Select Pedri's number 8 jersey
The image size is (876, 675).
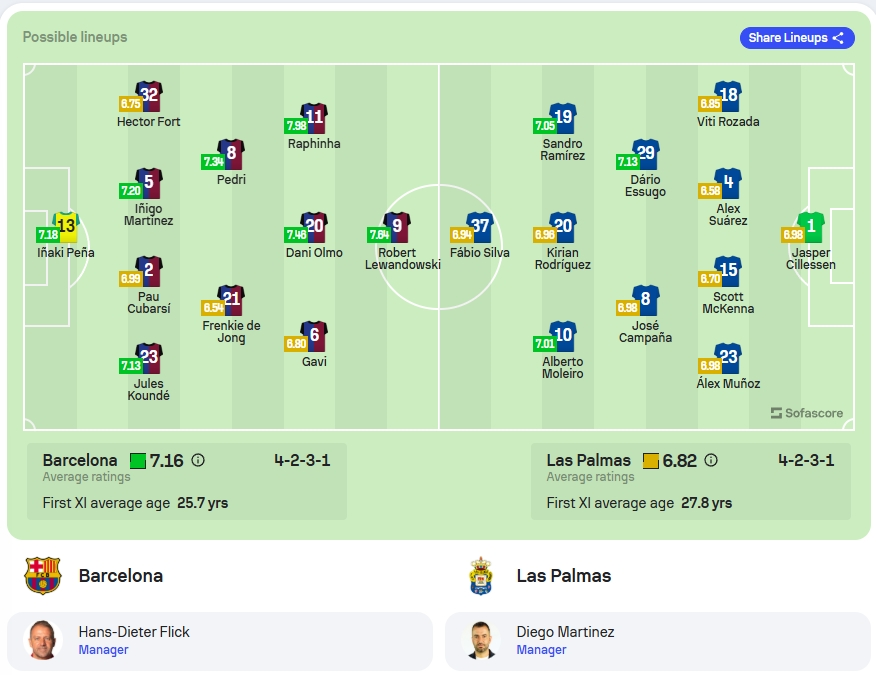tap(231, 154)
